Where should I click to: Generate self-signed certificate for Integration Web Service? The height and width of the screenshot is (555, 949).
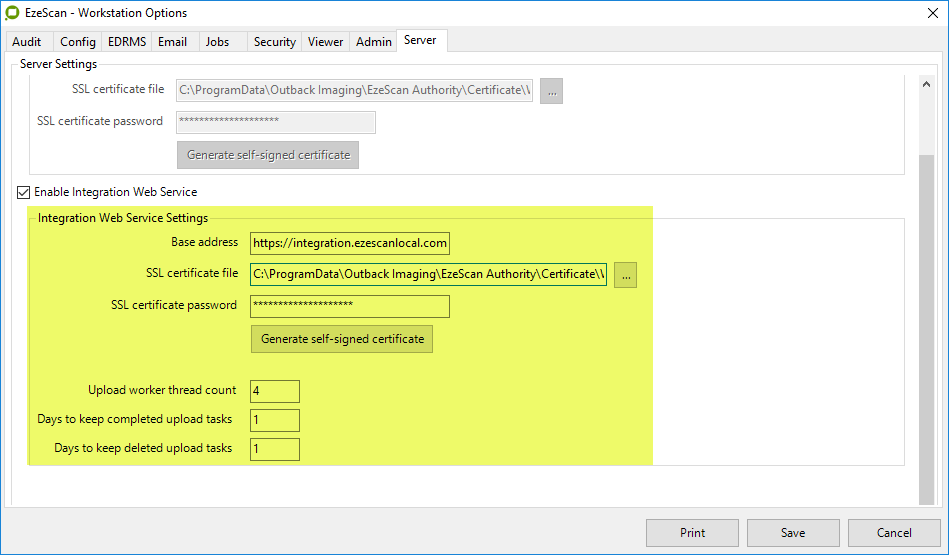pos(342,339)
